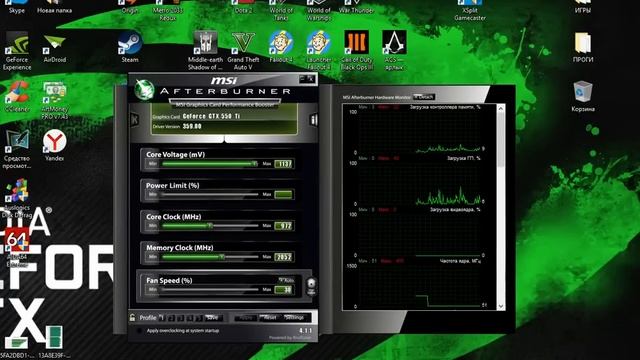The image size is (640, 360).
Task: Click the Afterburner left side K button
Action: (134, 119)
